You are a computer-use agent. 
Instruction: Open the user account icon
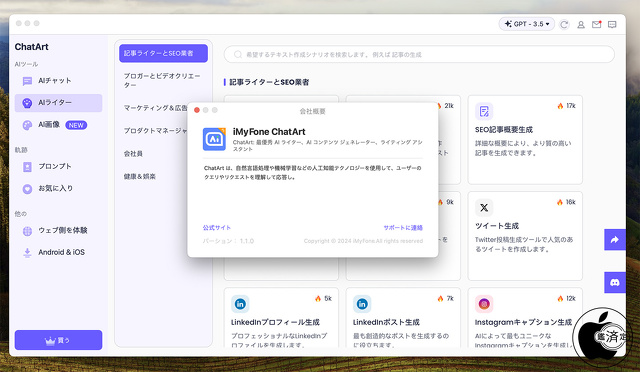[x=580, y=25]
